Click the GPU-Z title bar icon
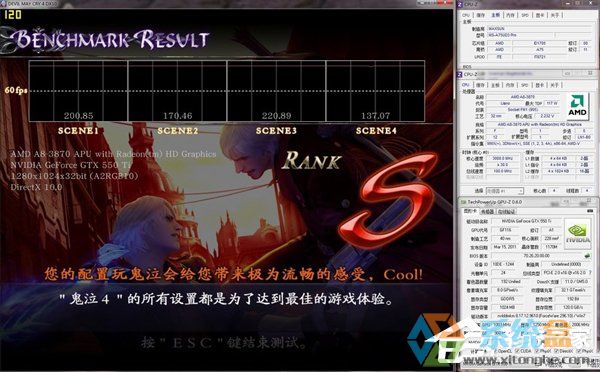The image size is (600, 372). click(x=463, y=202)
